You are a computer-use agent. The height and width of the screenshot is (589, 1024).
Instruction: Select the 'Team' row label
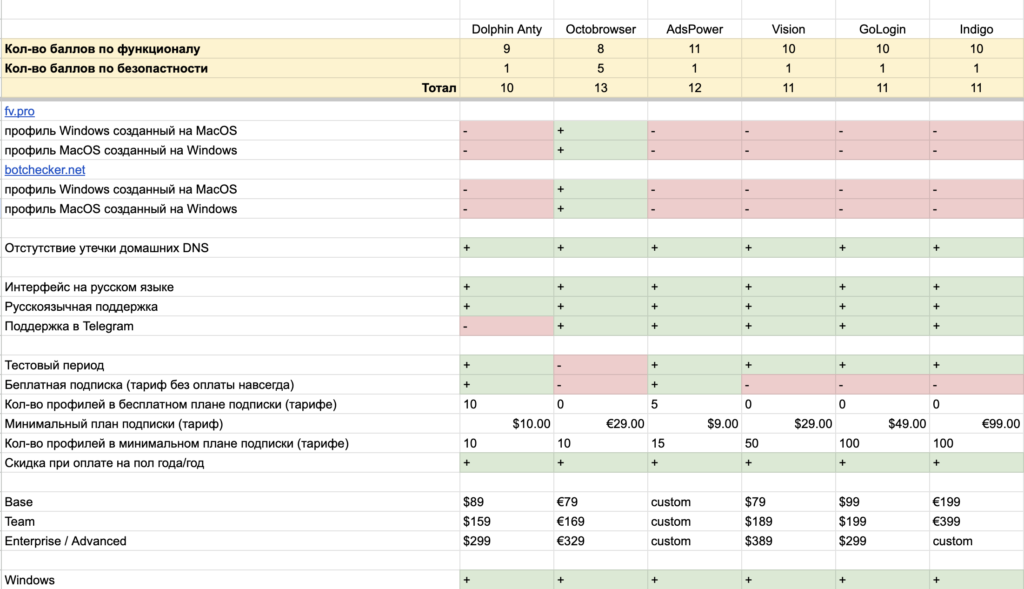tap(20, 522)
